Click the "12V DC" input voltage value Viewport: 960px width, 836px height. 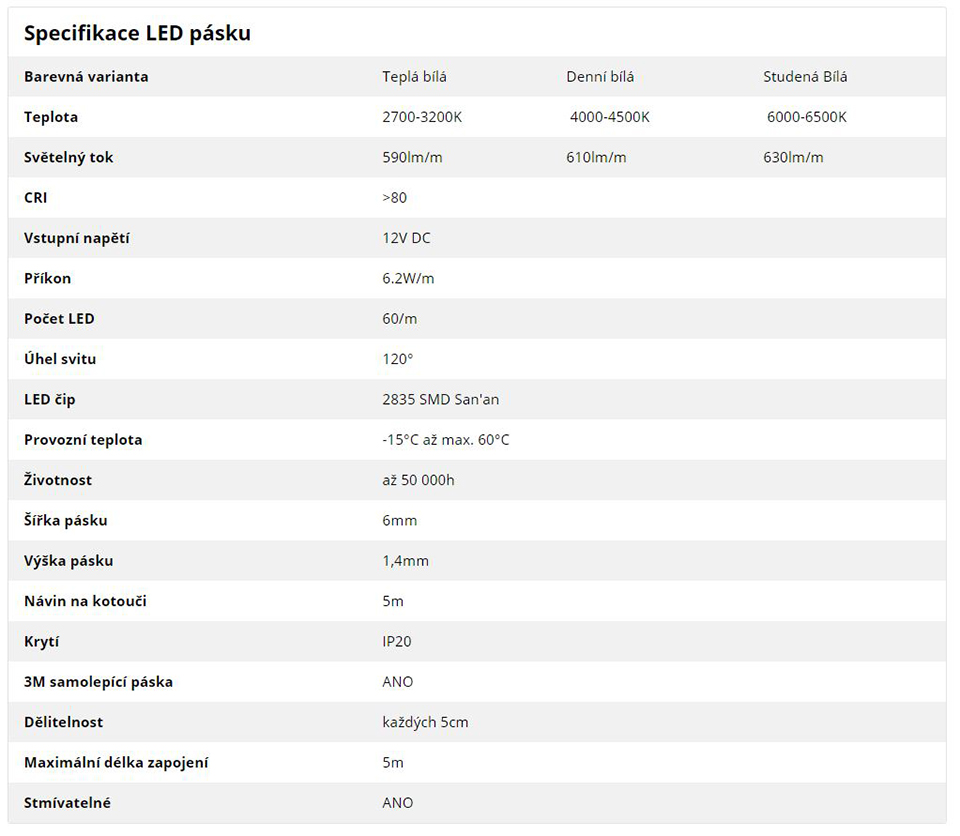406,238
